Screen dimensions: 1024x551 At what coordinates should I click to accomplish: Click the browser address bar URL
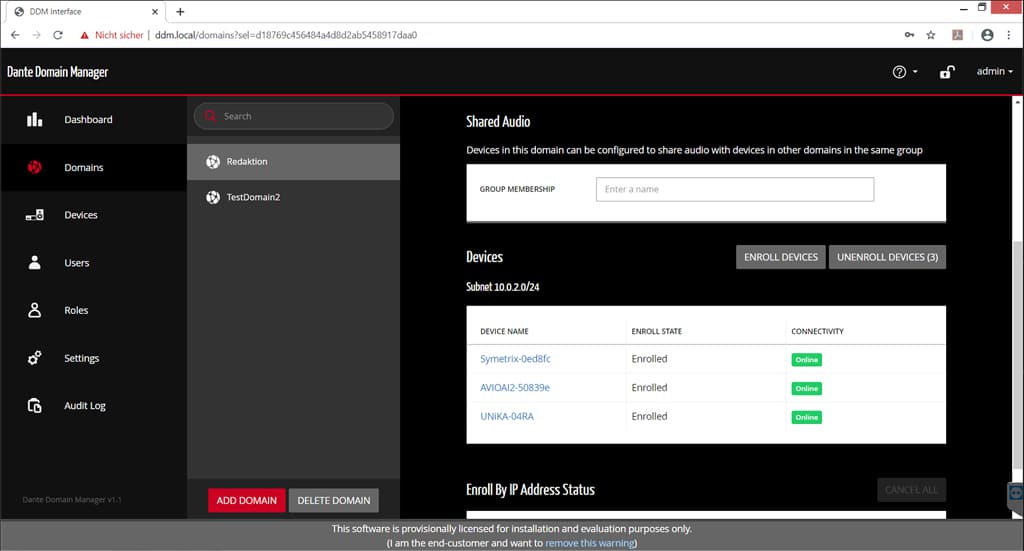tap(286, 35)
